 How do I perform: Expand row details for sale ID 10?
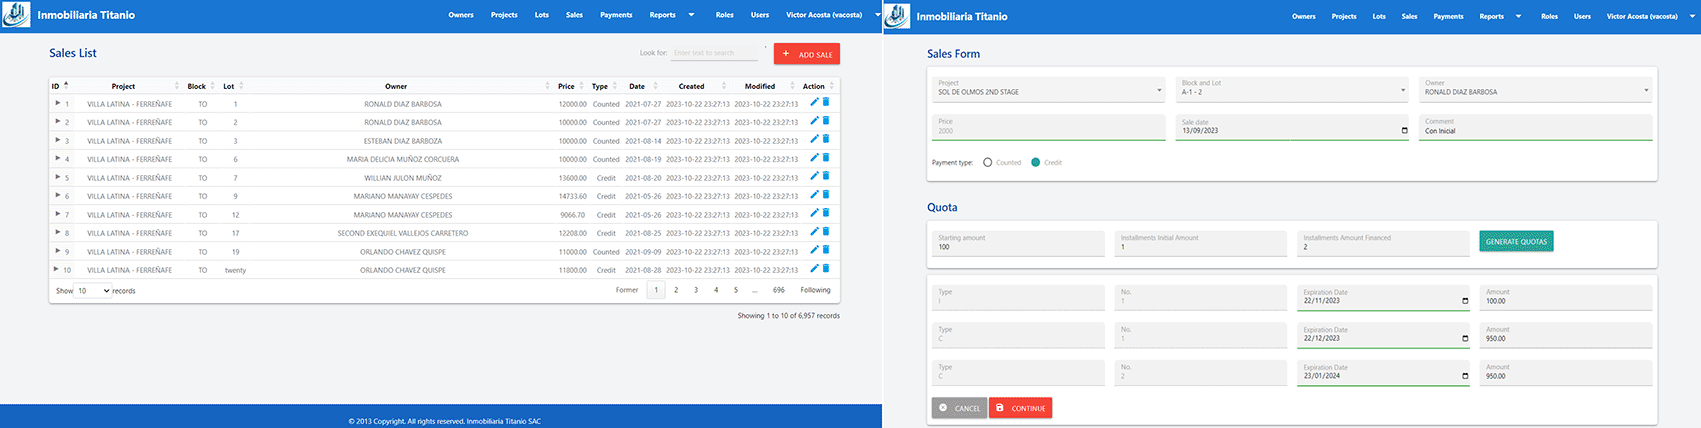(x=57, y=269)
